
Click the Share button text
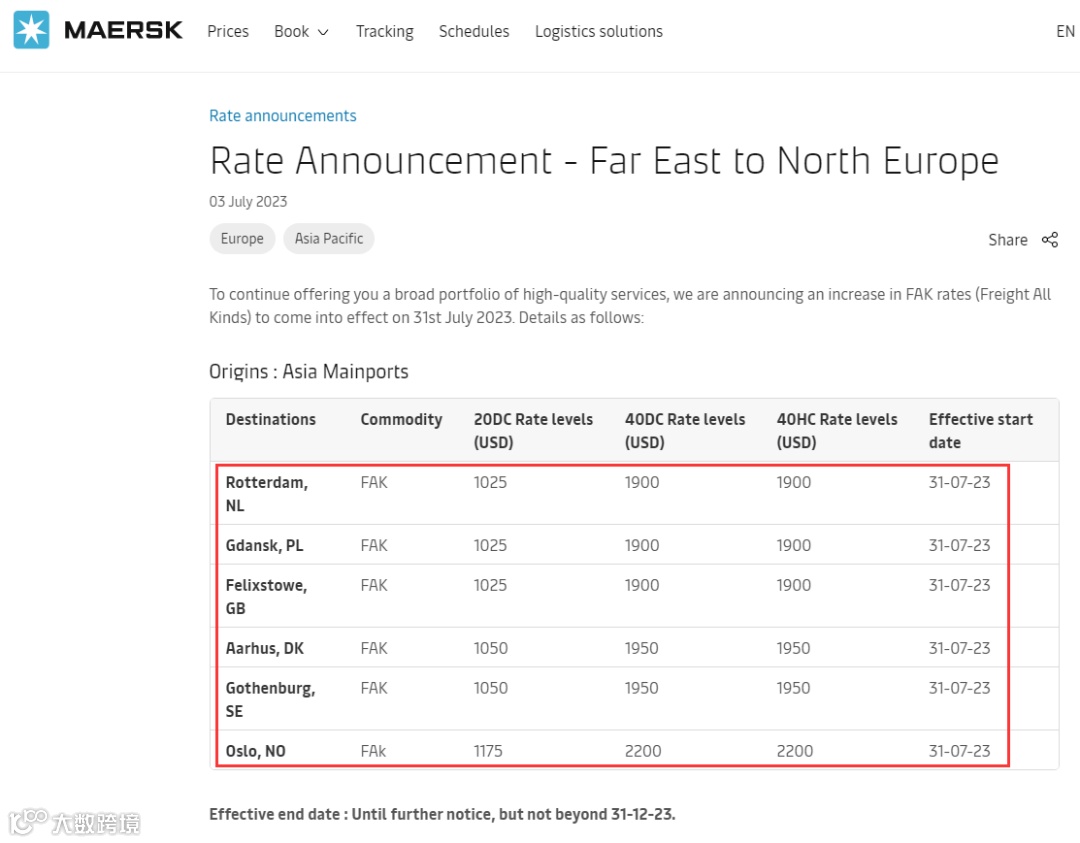coord(1008,240)
